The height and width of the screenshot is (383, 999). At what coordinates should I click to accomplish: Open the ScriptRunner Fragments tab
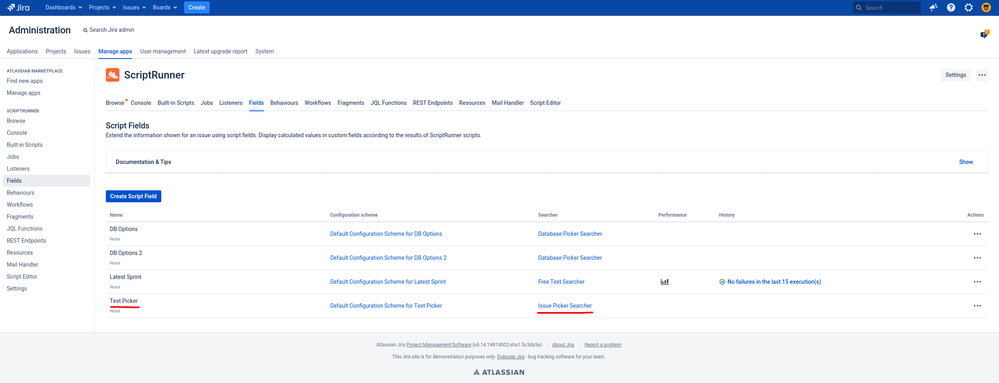point(350,103)
